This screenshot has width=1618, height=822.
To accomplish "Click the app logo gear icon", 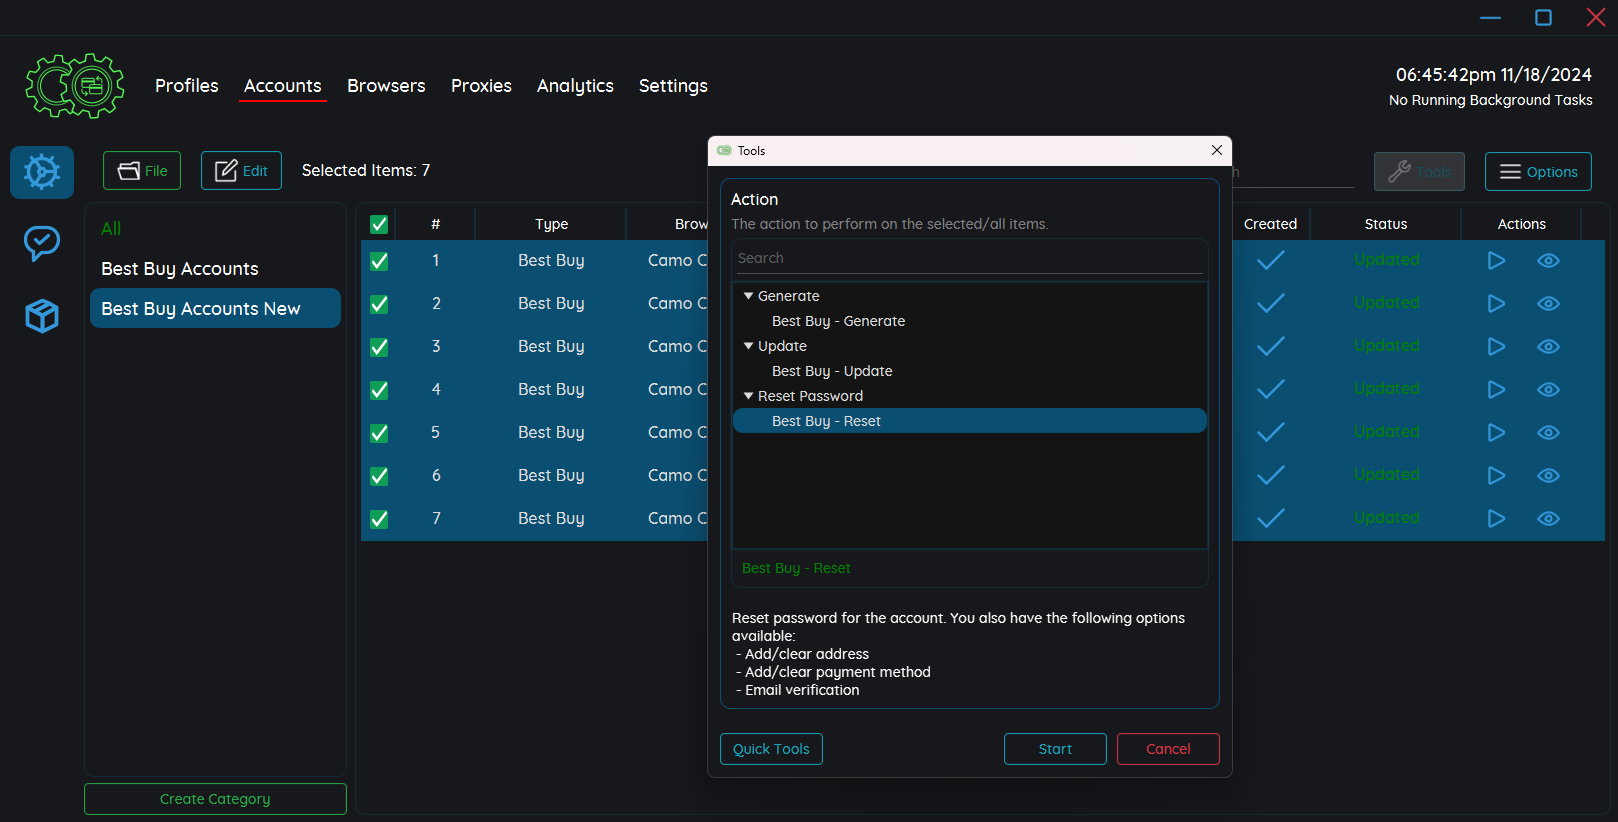I will (75, 86).
